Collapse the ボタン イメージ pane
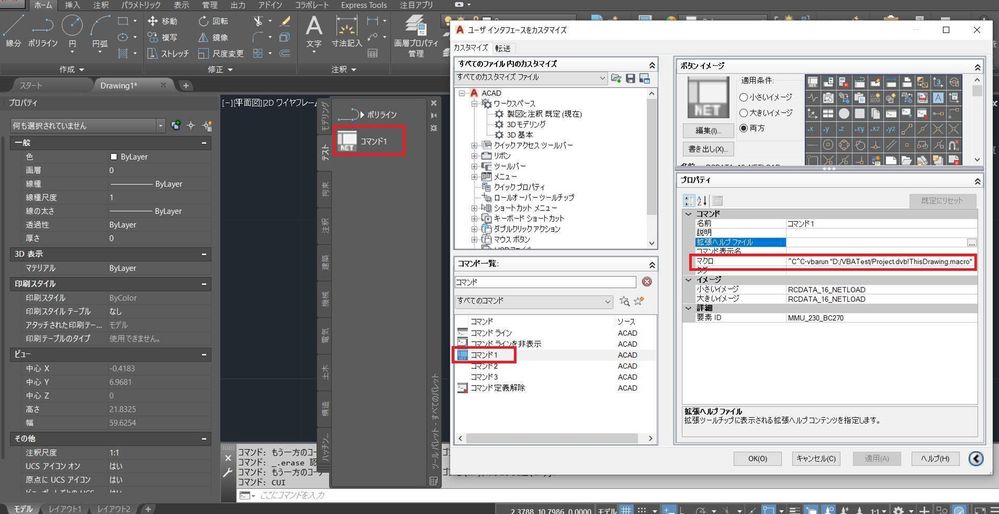This screenshot has height=514, width=999. [978, 66]
